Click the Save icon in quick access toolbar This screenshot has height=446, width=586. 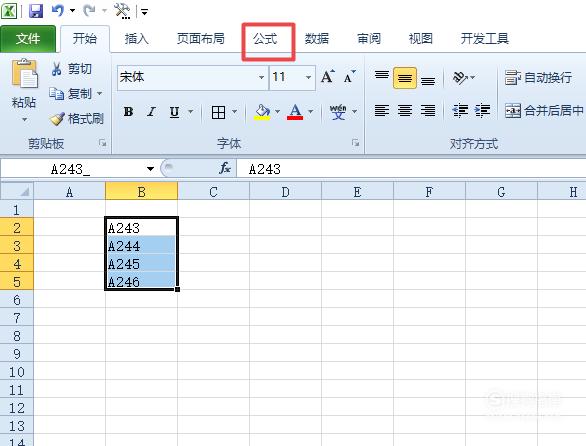coord(36,11)
